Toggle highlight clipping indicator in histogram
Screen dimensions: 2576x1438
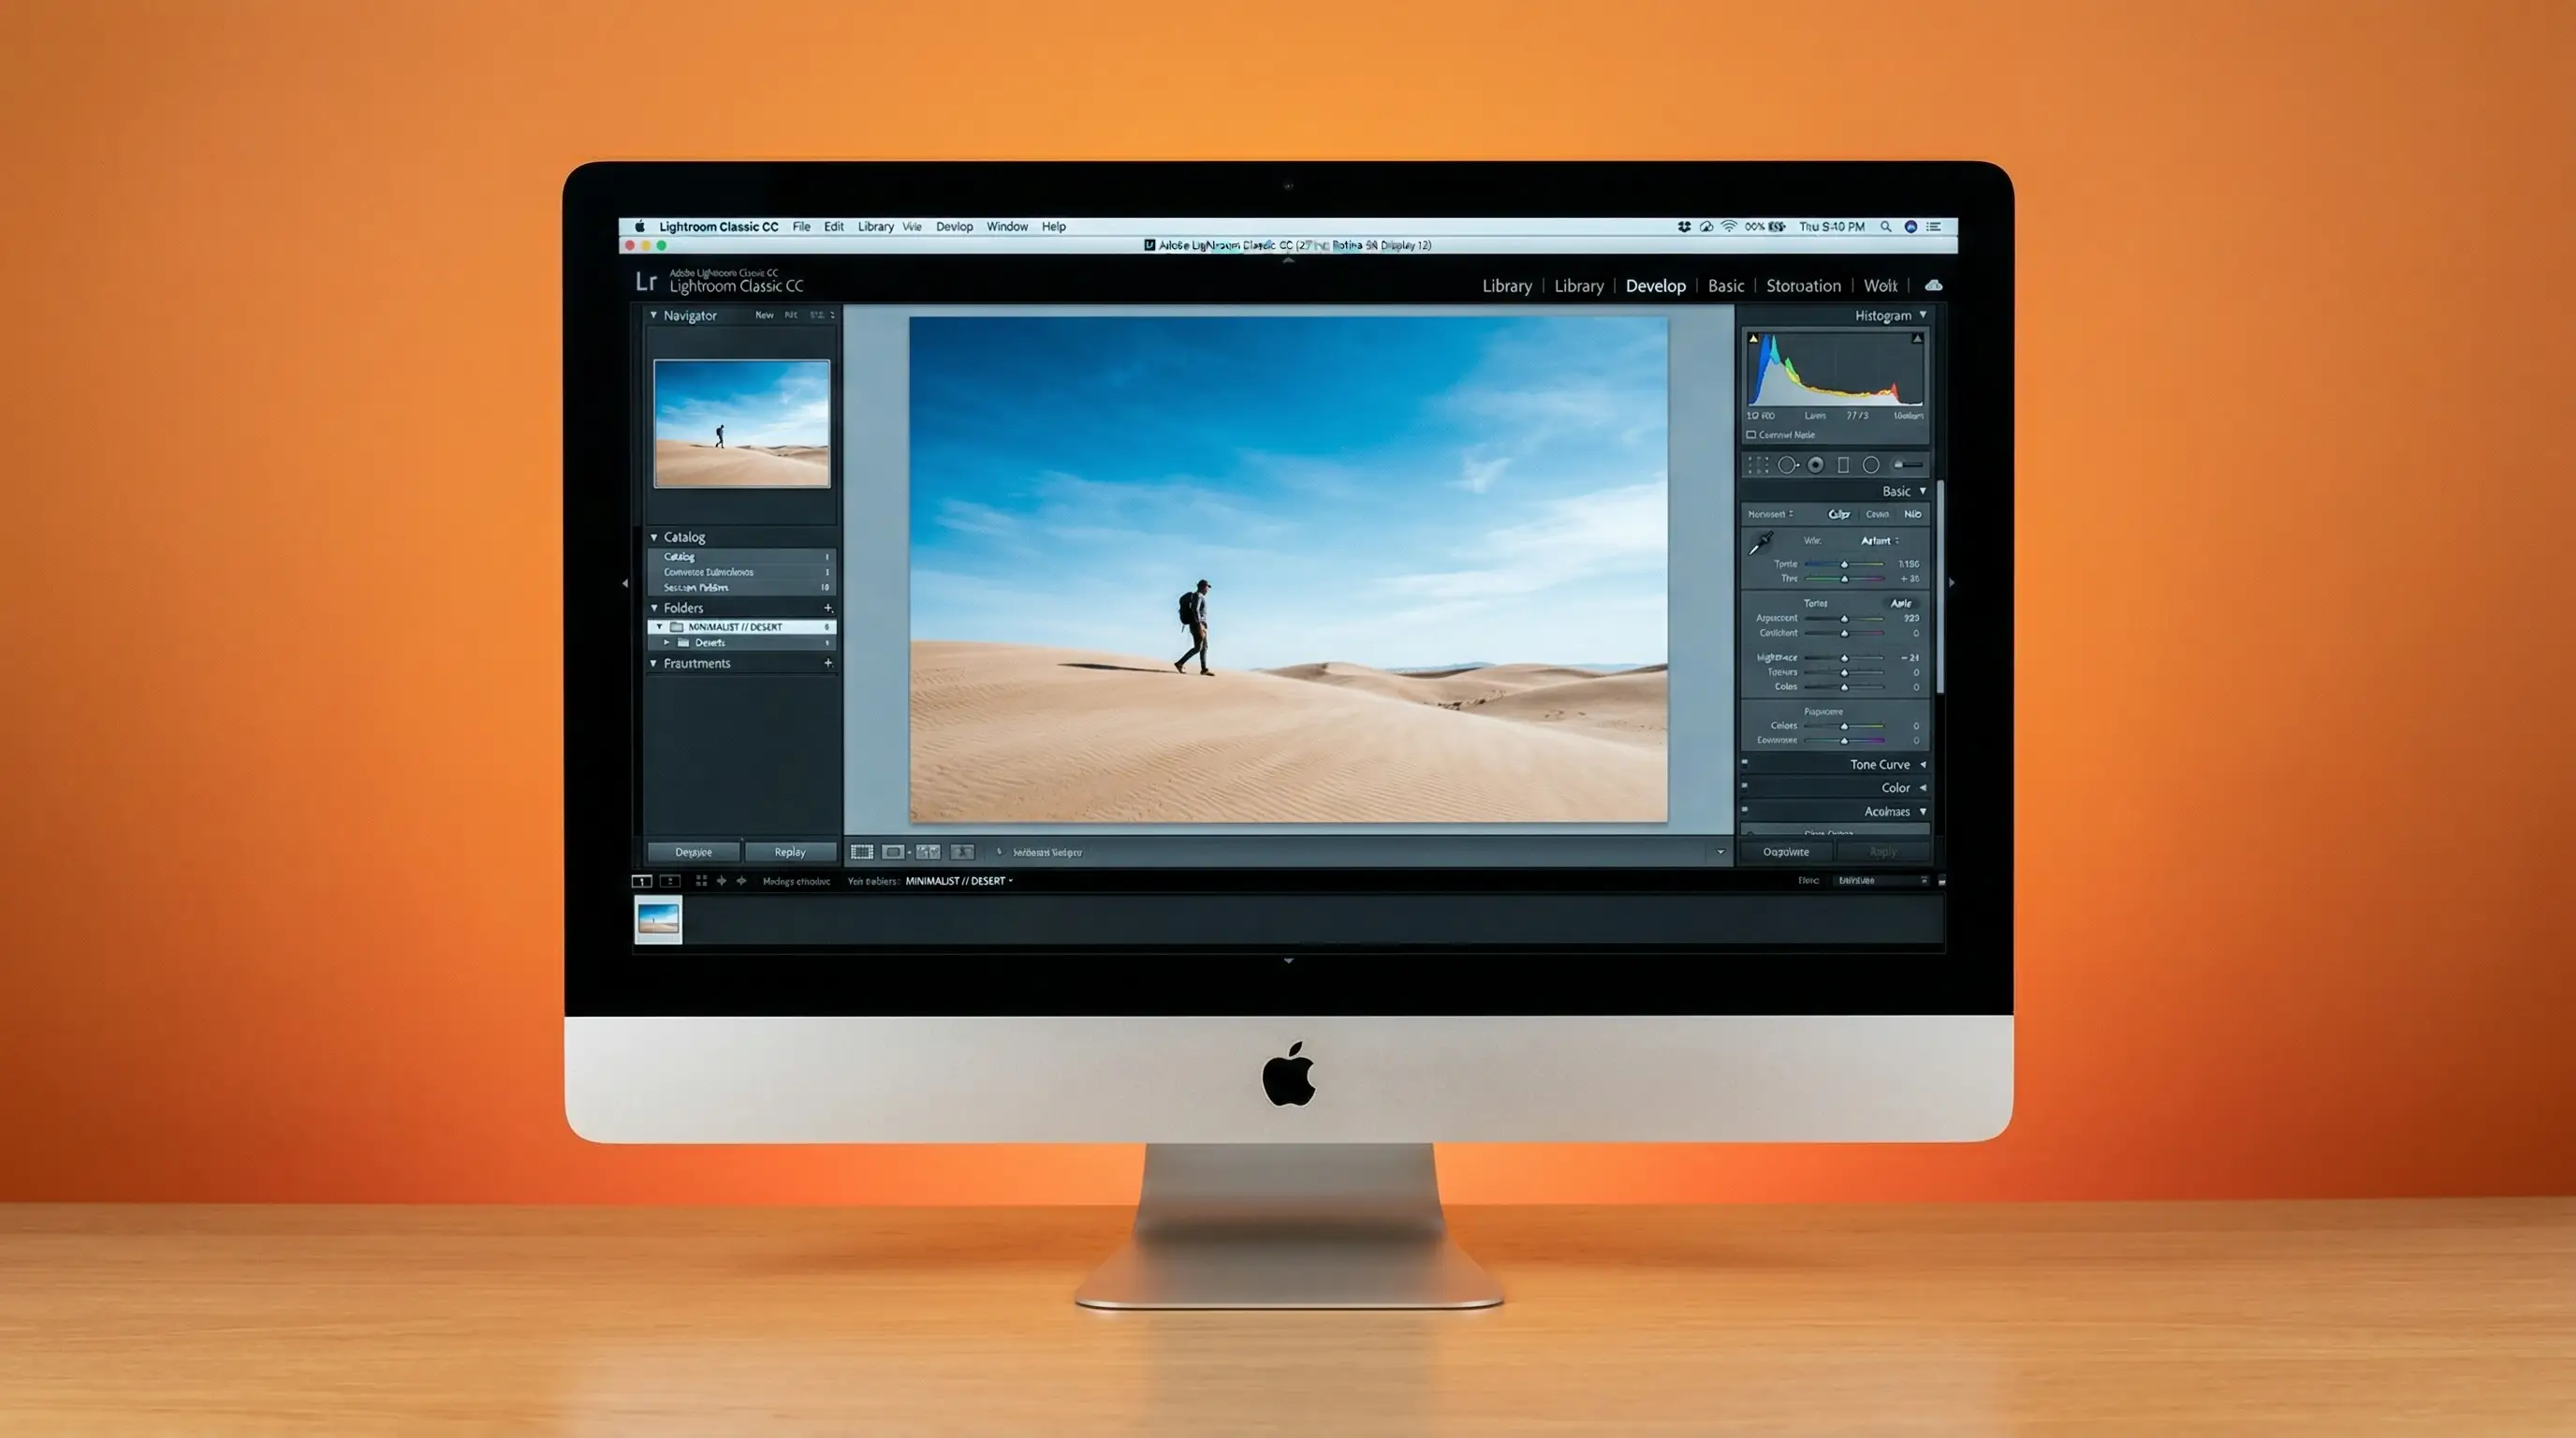point(1917,339)
